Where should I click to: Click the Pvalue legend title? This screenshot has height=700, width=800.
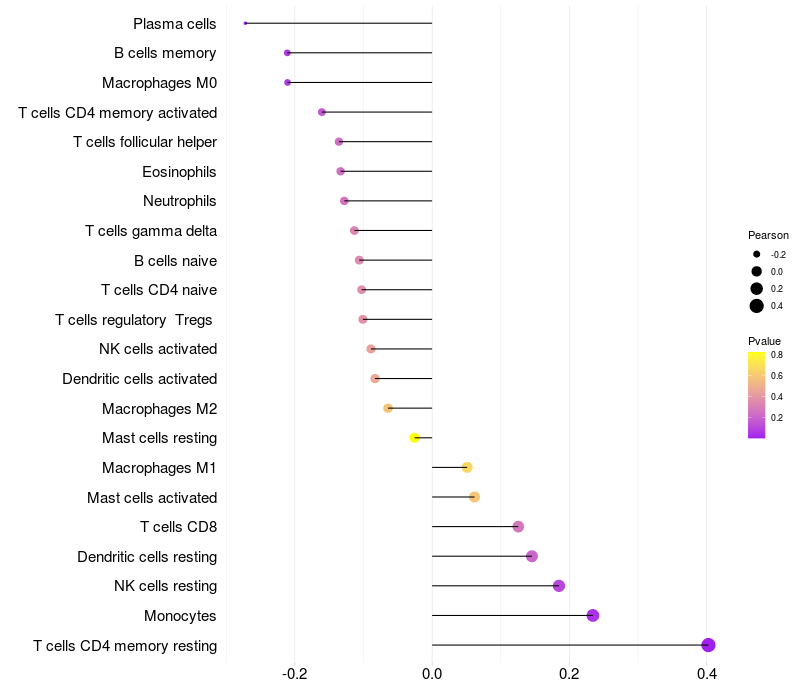pyautogui.click(x=765, y=341)
